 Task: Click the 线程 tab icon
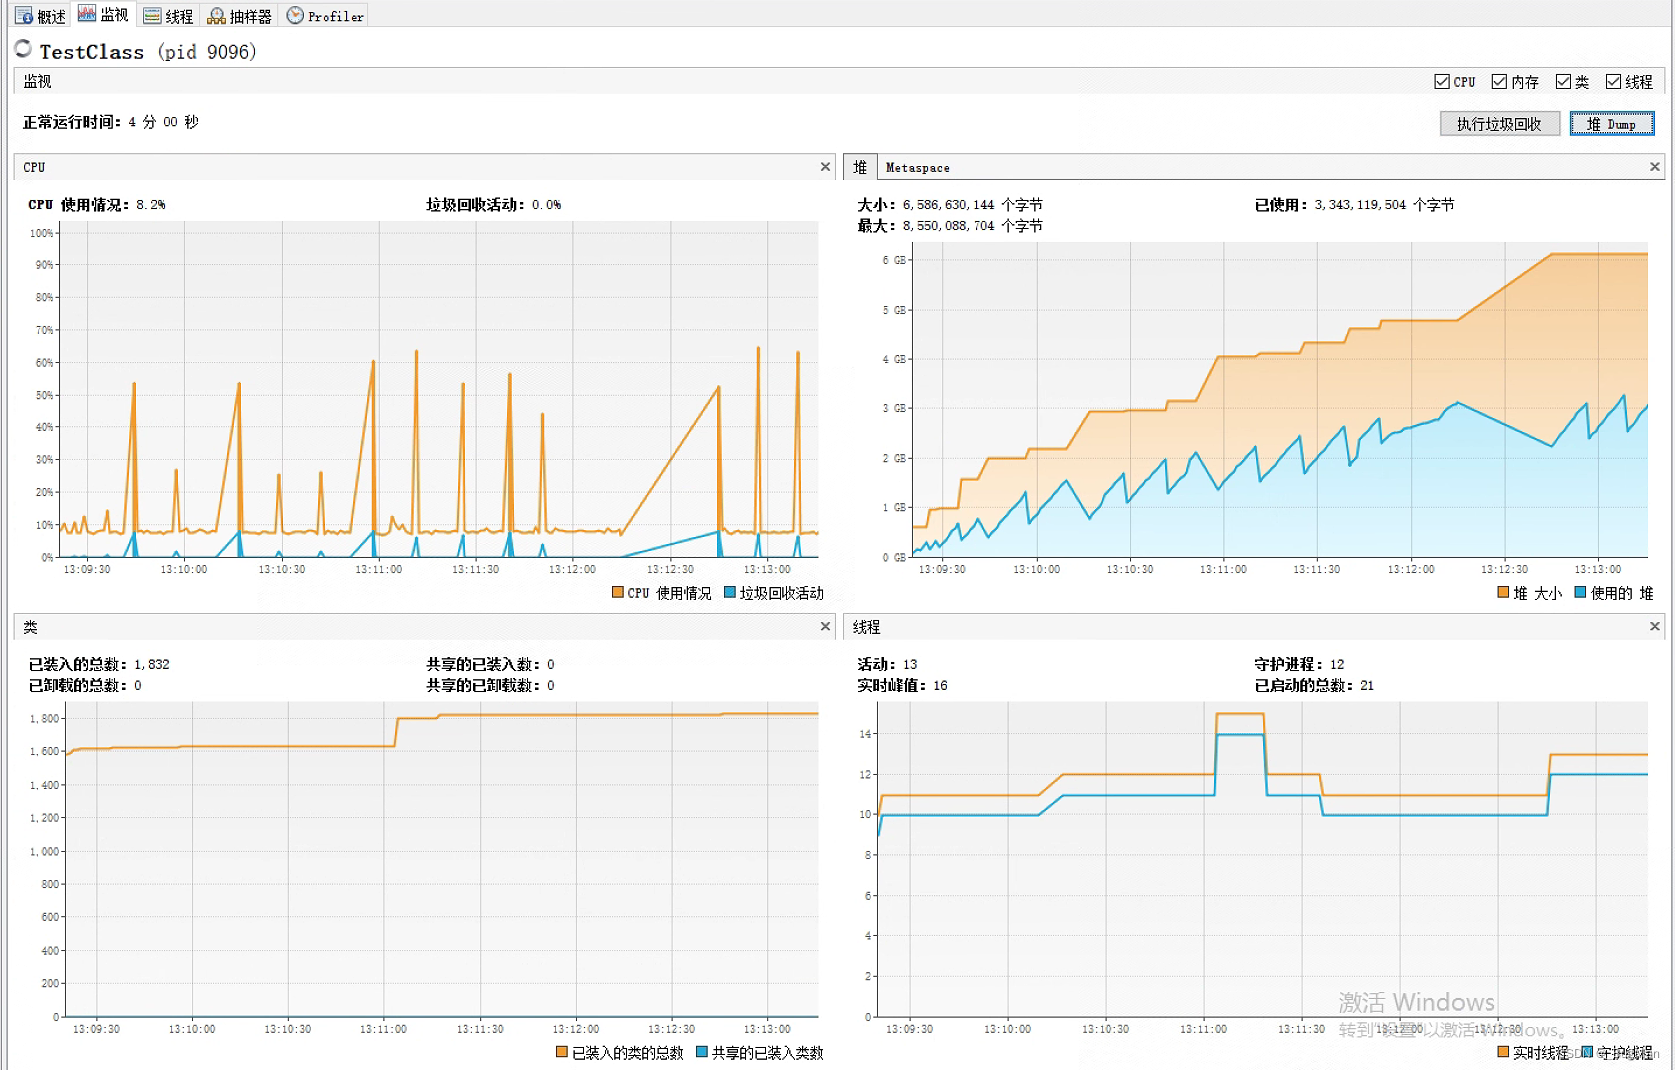click(x=152, y=15)
